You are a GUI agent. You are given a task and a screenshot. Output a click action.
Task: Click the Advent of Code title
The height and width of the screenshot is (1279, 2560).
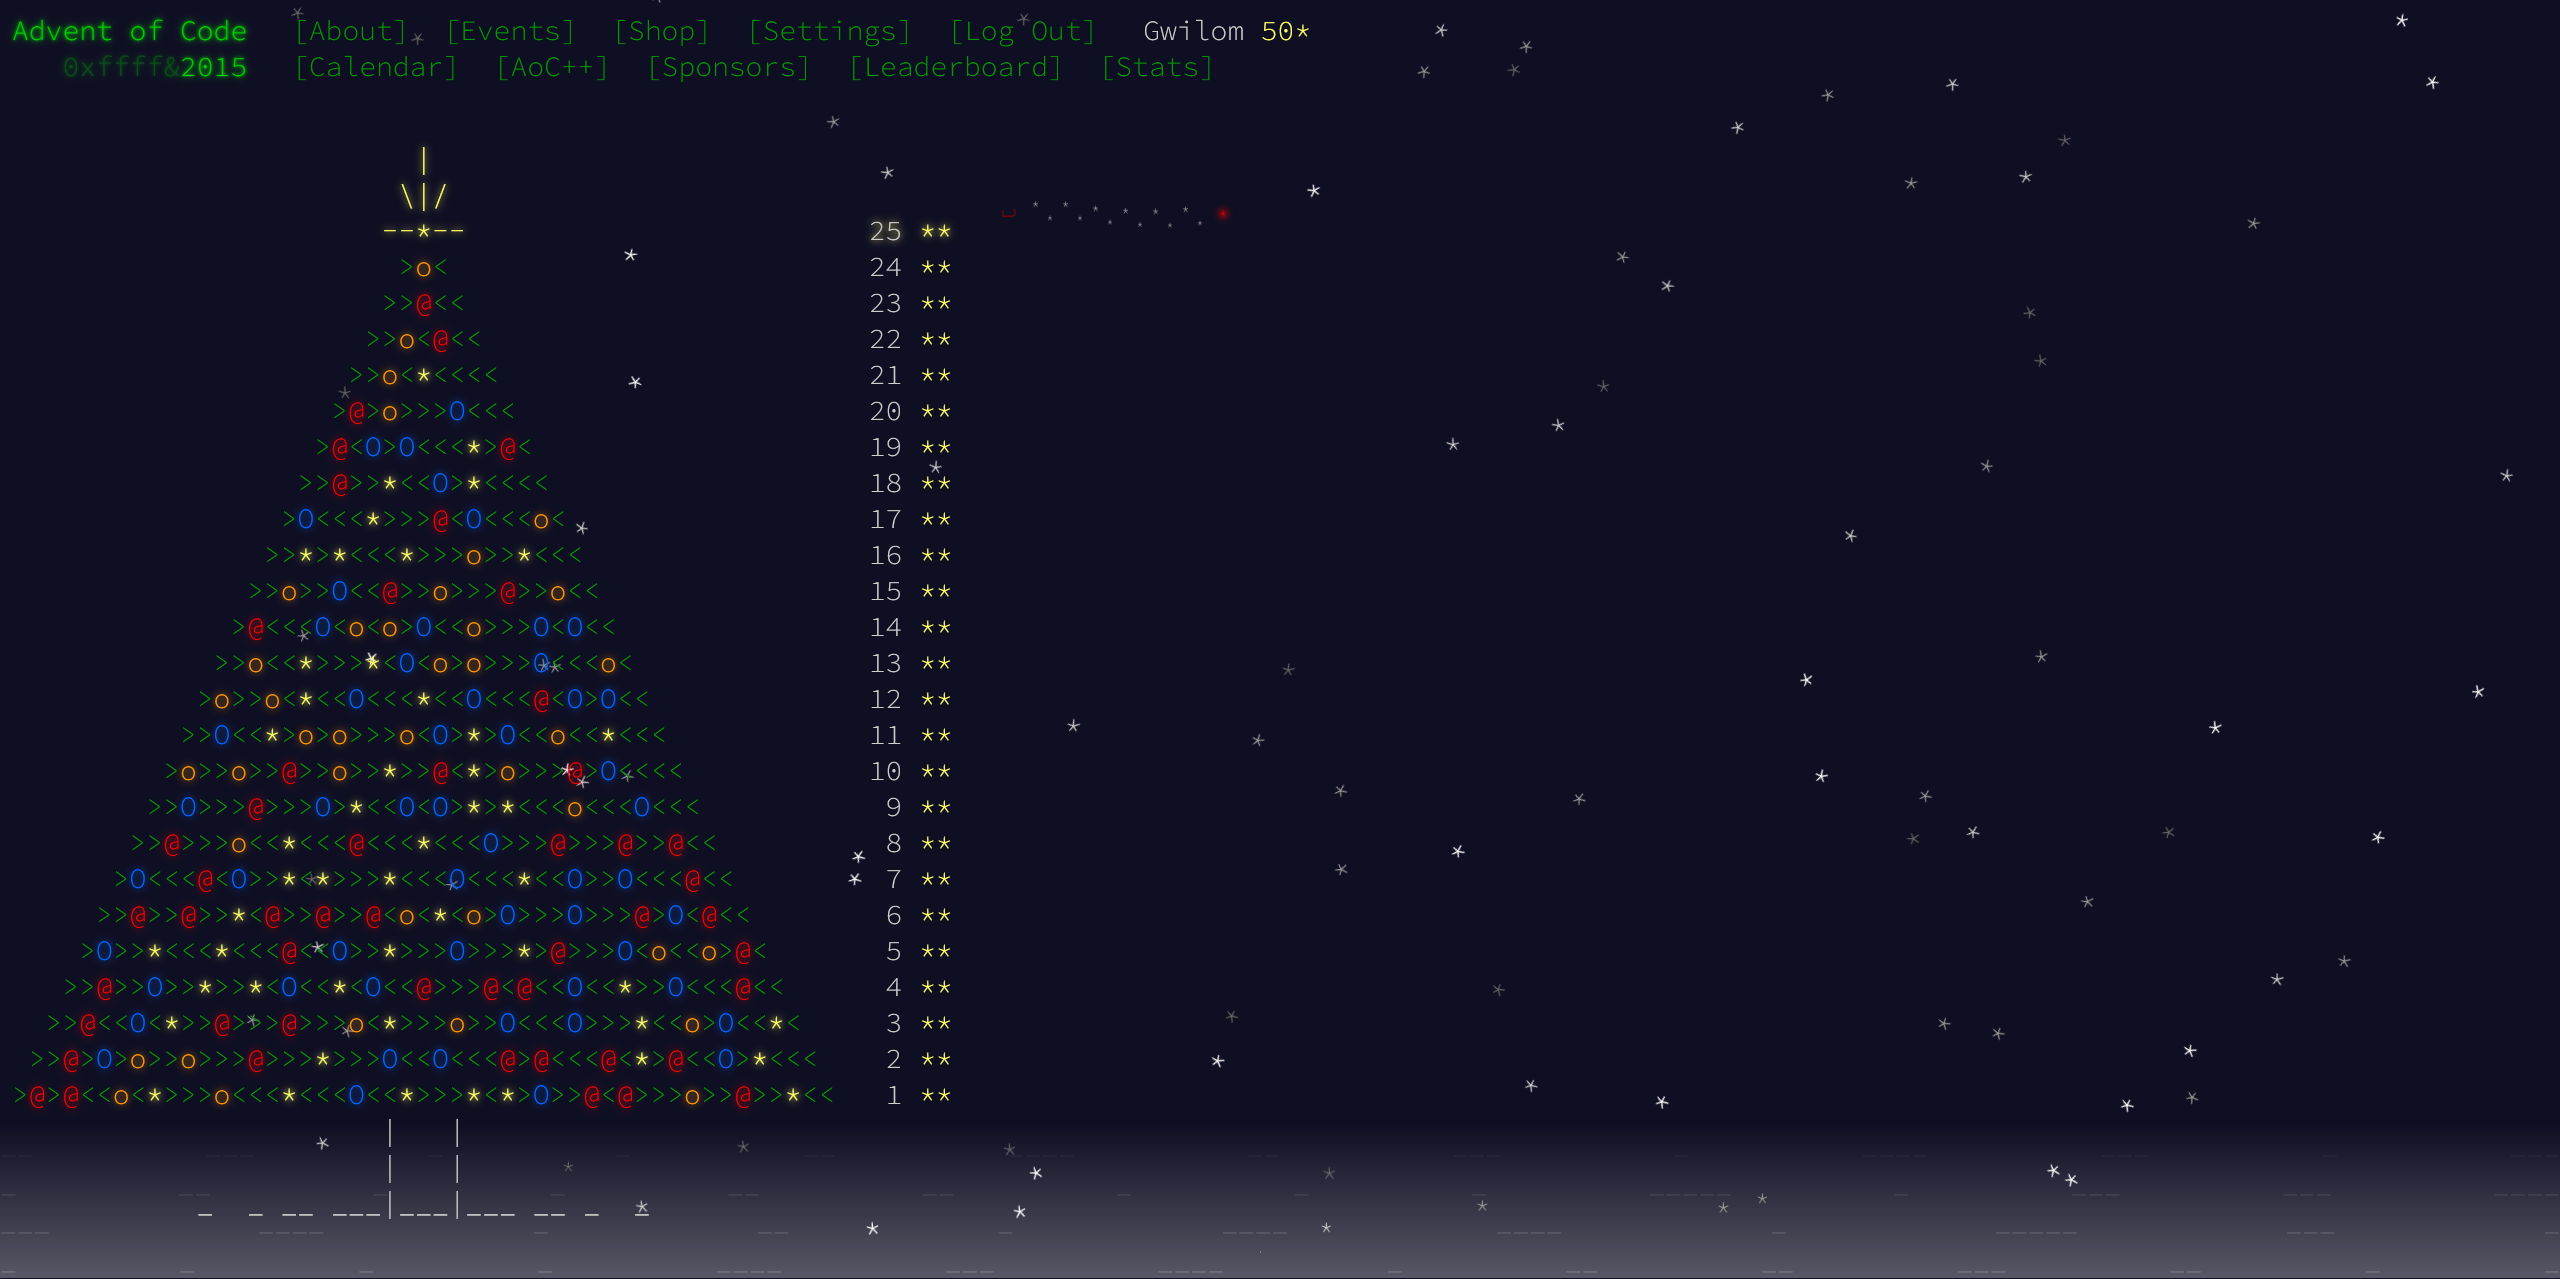pyautogui.click(x=128, y=31)
